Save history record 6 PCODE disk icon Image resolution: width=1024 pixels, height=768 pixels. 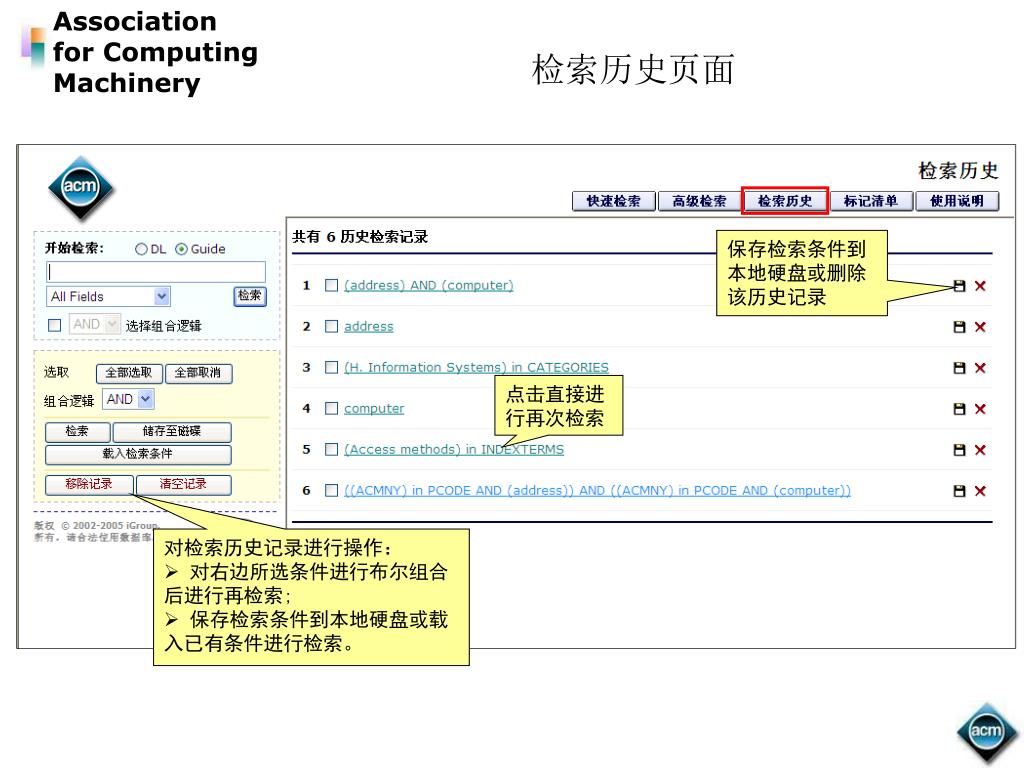pyautogui.click(x=959, y=490)
